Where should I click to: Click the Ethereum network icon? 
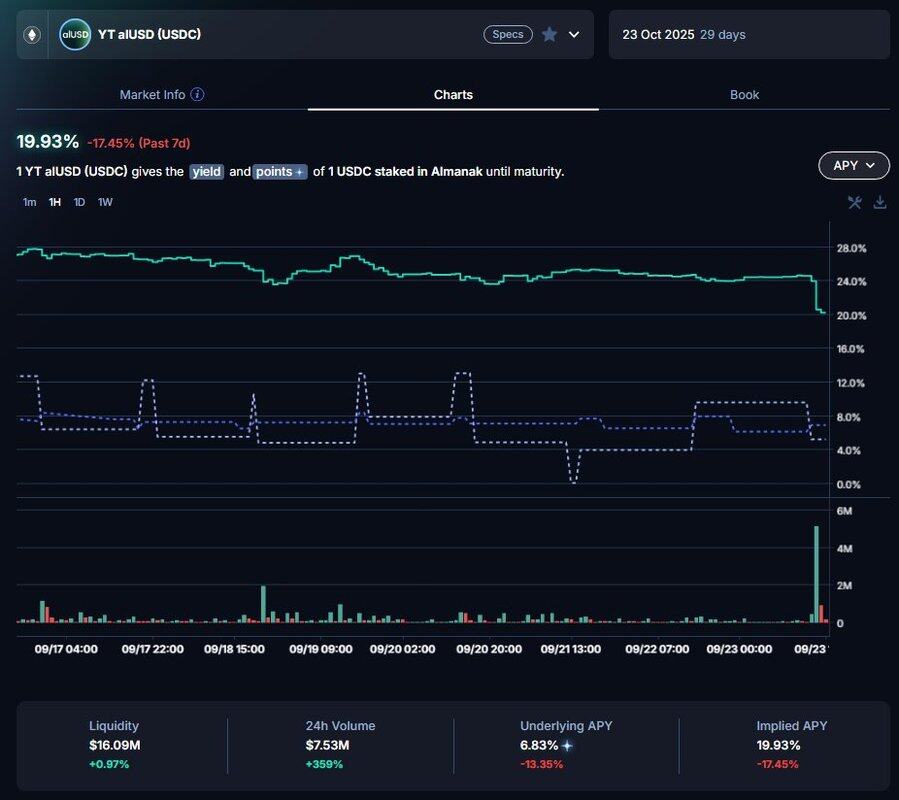32,35
